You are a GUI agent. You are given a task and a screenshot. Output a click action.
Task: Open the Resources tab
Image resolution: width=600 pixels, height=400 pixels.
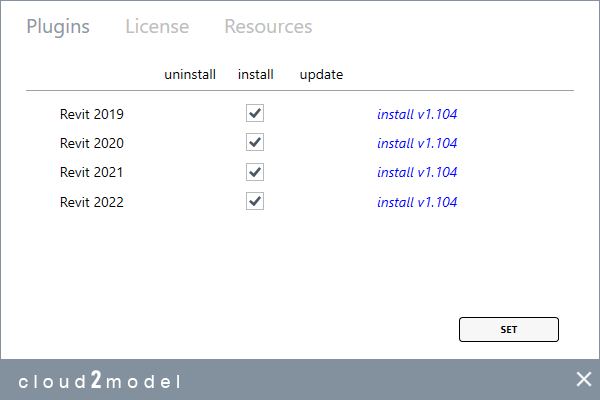(x=268, y=27)
